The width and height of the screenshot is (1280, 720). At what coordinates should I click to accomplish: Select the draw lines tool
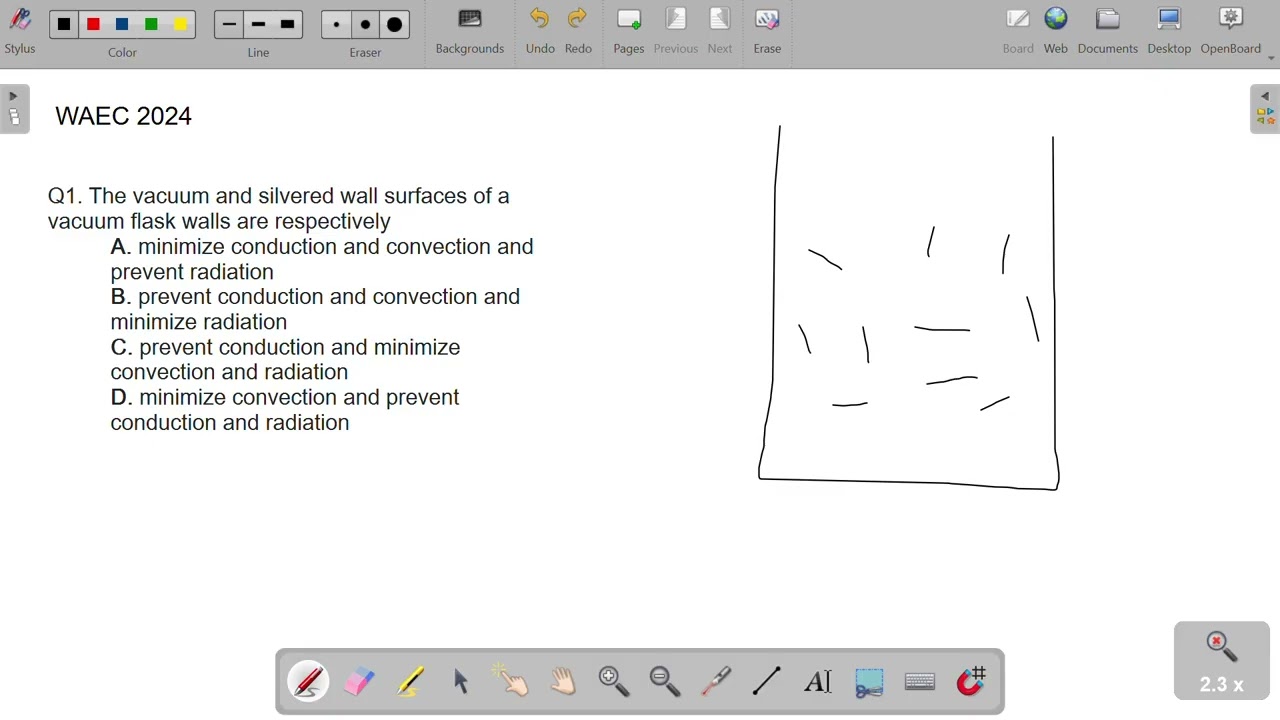tap(767, 682)
